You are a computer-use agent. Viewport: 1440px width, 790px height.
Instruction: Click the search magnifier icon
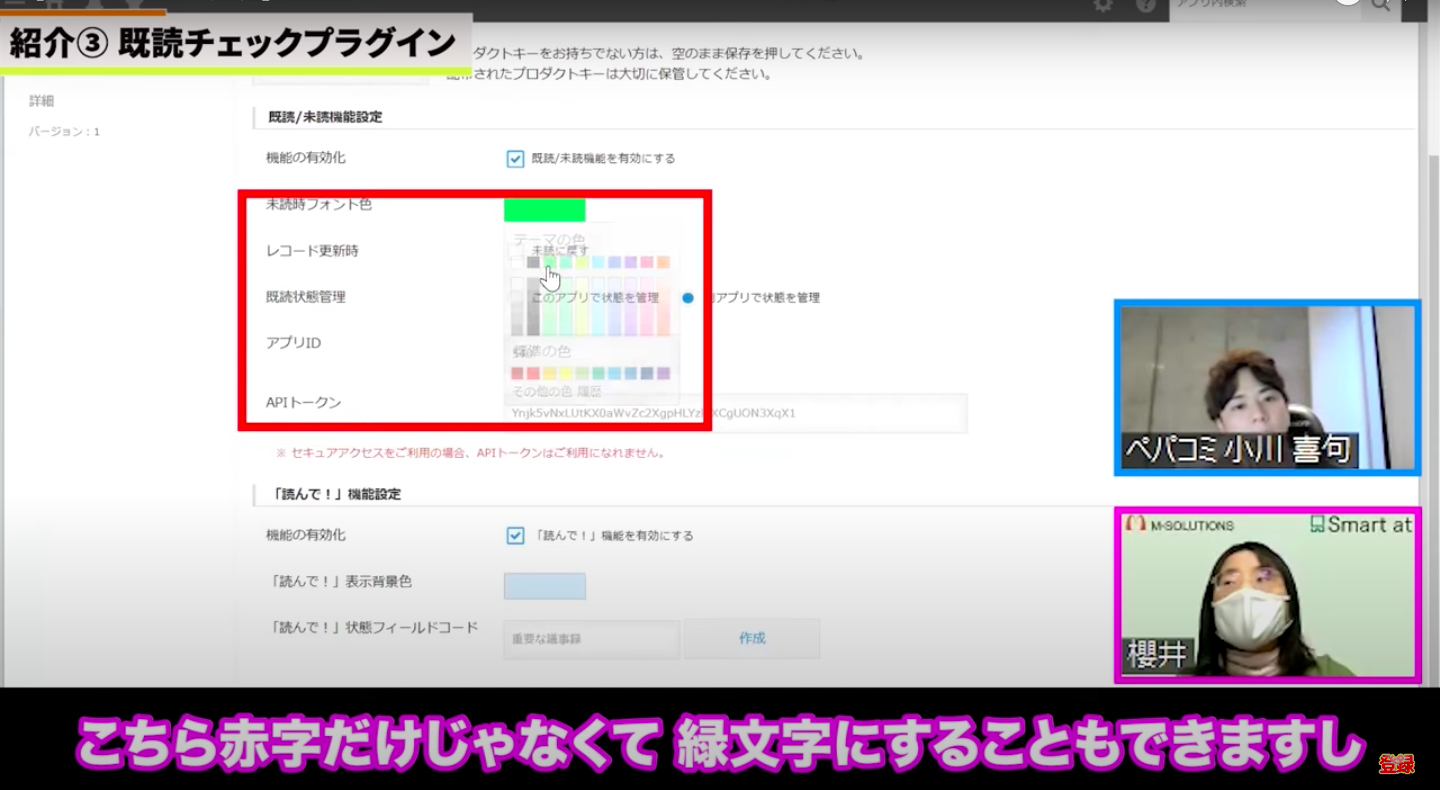click(x=1381, y=6)
